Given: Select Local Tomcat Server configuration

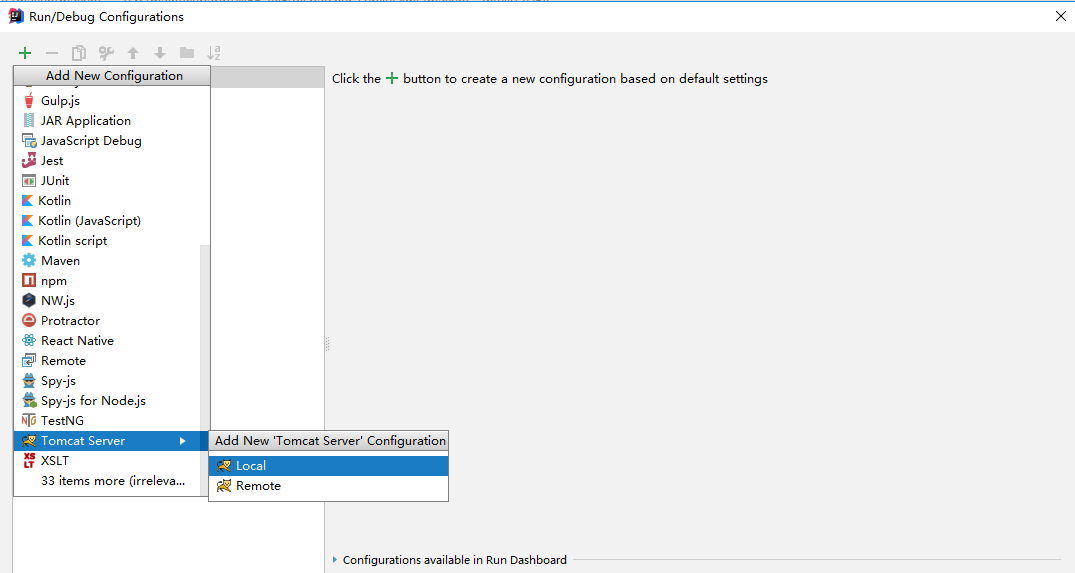Looking at the screenshot, I should click(328, 466).
